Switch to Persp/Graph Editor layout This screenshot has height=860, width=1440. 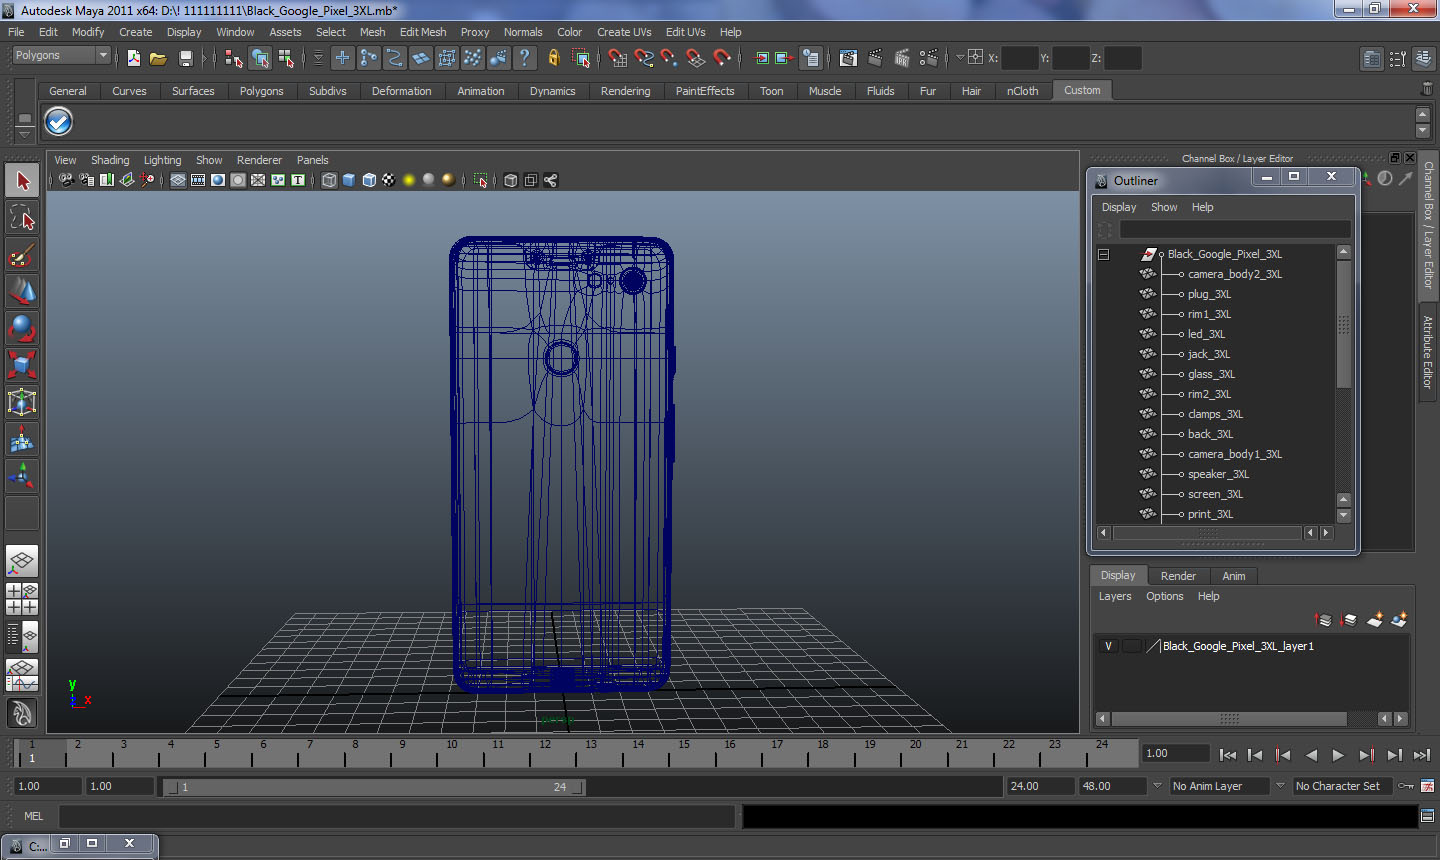click(22, 675)
